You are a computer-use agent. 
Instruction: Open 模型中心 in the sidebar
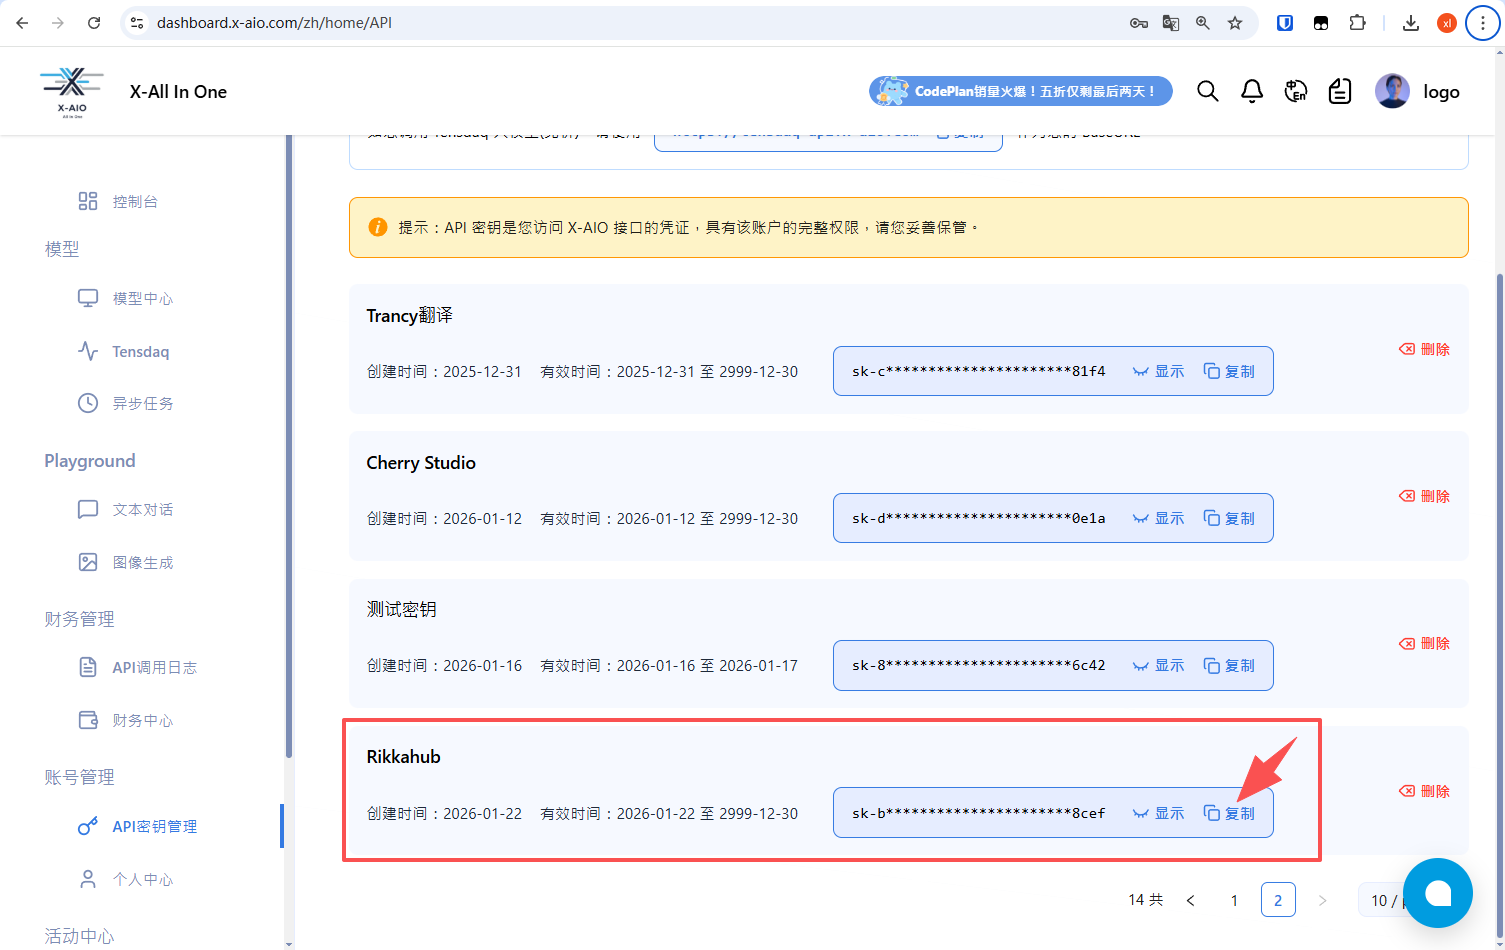pyautogui.click(x=125, y=298)
